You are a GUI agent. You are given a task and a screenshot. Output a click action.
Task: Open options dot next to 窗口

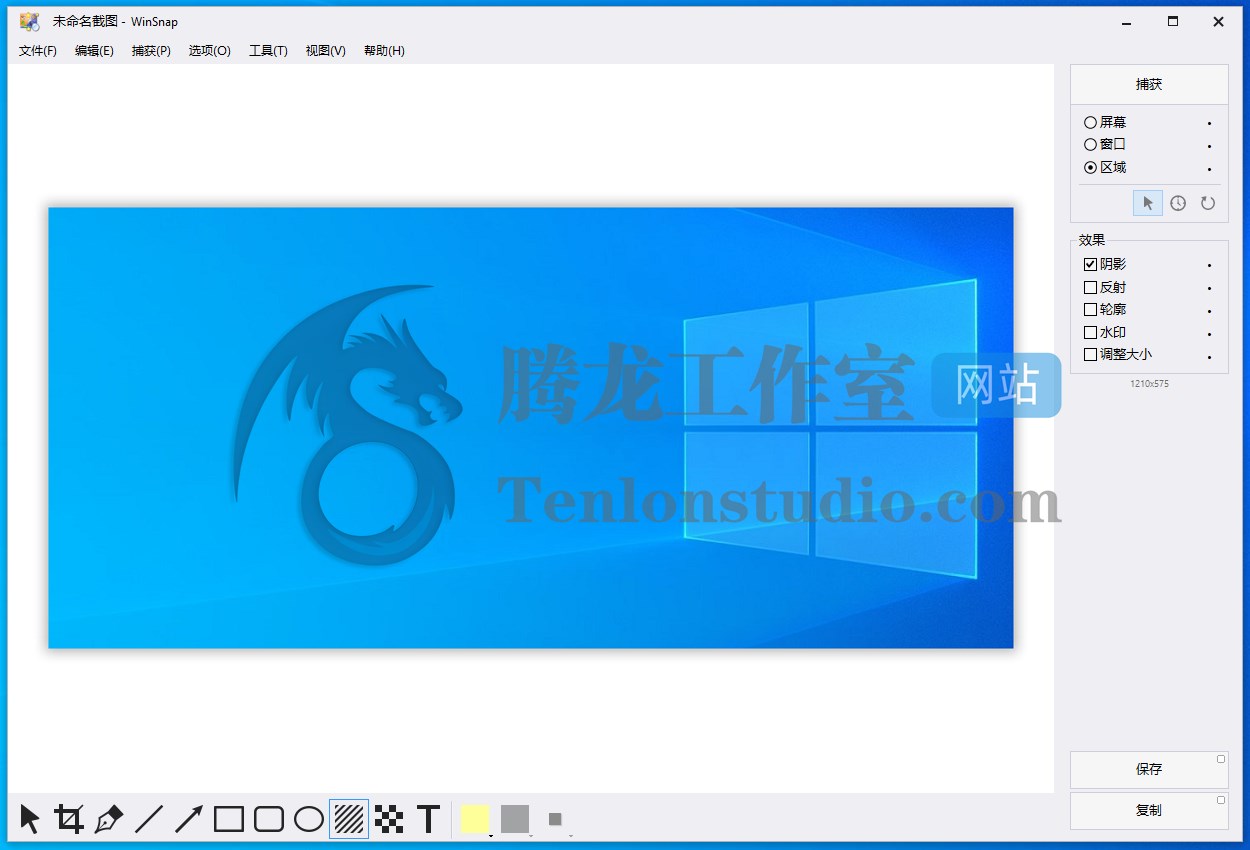point(1209,146)
